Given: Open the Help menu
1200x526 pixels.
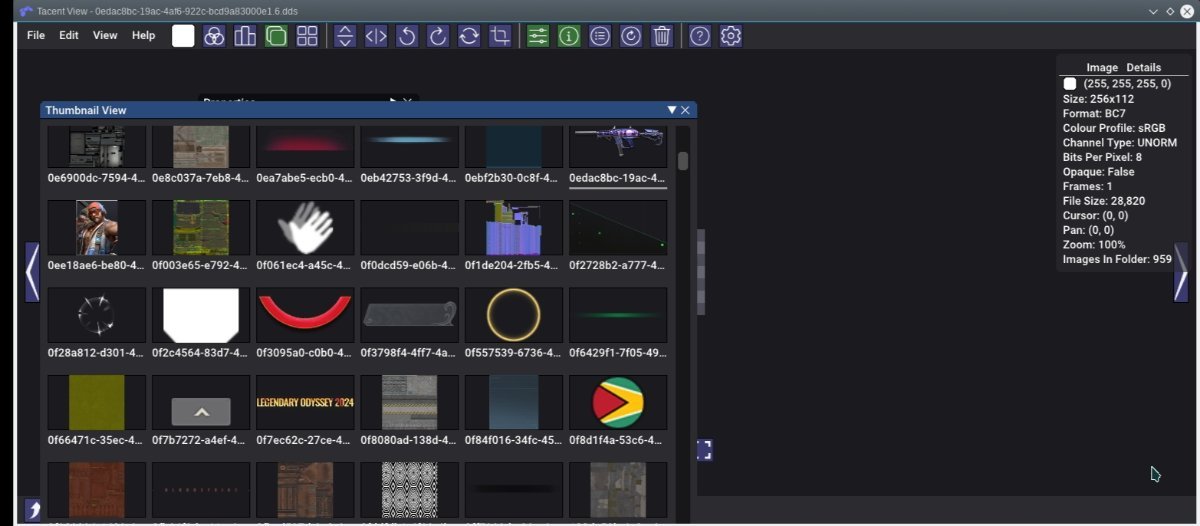Looking at the screenshot, I should point(144,35).
